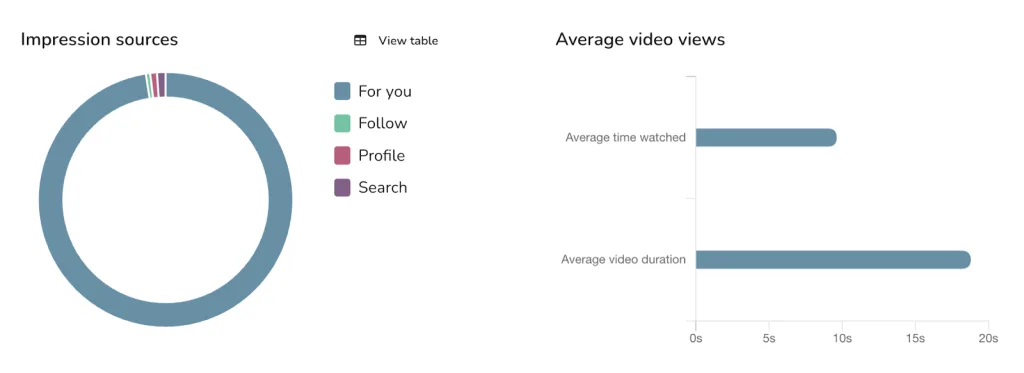Toggle the Follow legend green swatch

click(x=342, y=123)
